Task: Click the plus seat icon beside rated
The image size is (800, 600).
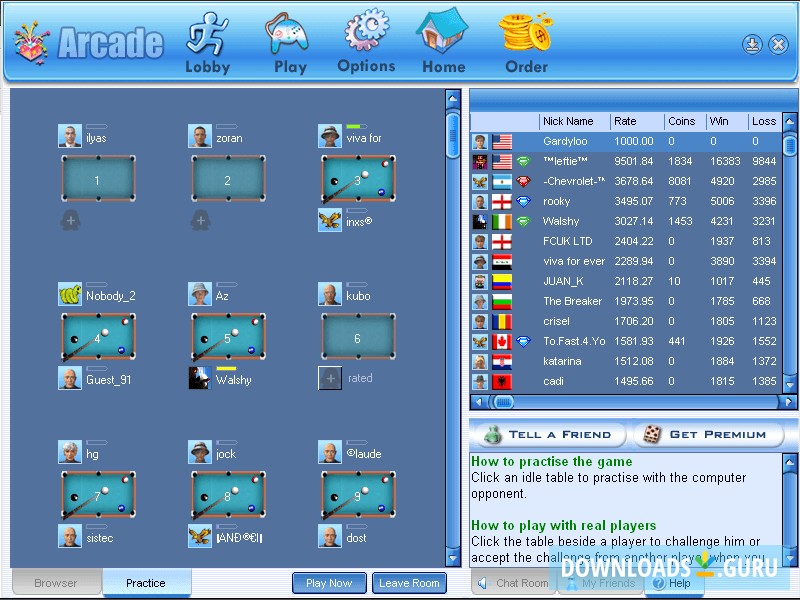Action: 330,378
